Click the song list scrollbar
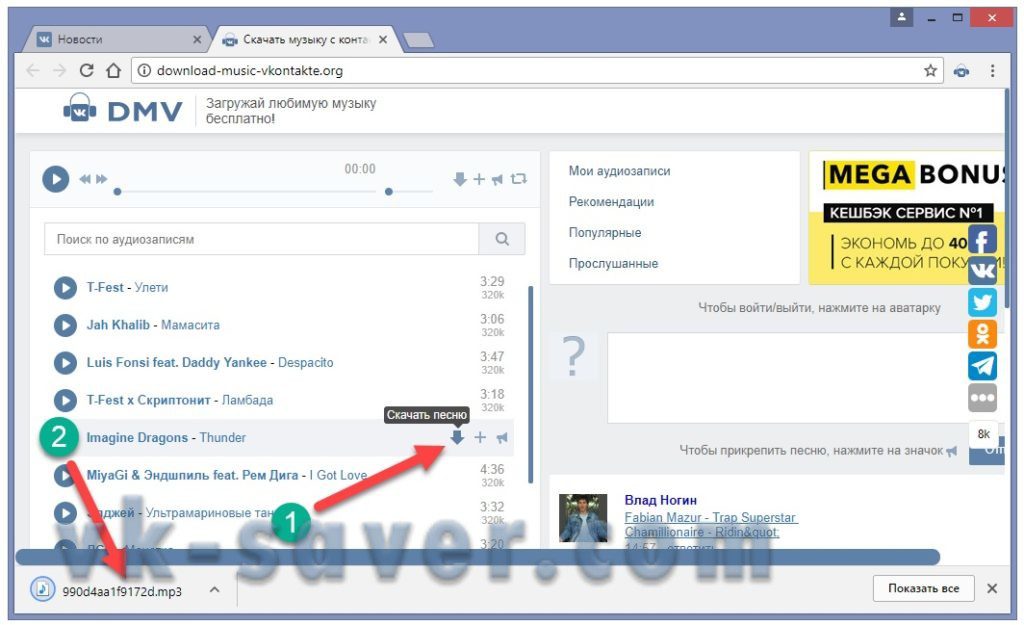Viewport: 1024px width, 625px height. [x=530, y=384]
